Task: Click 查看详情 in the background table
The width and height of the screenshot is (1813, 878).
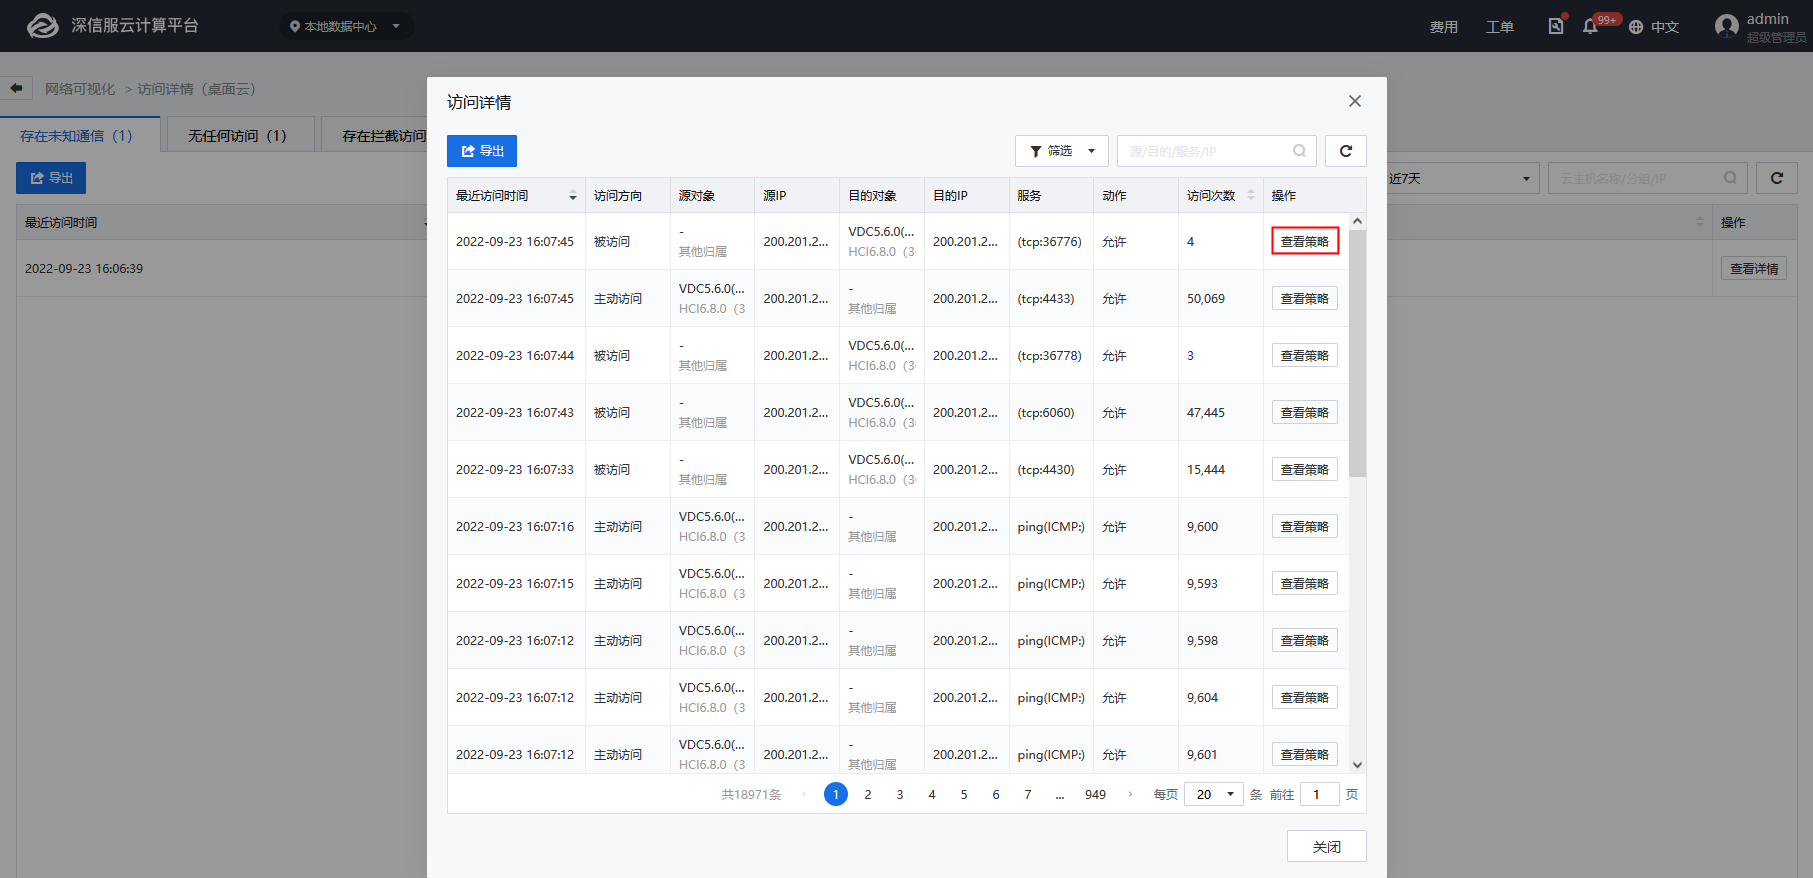Action: tap(1754, 268)
